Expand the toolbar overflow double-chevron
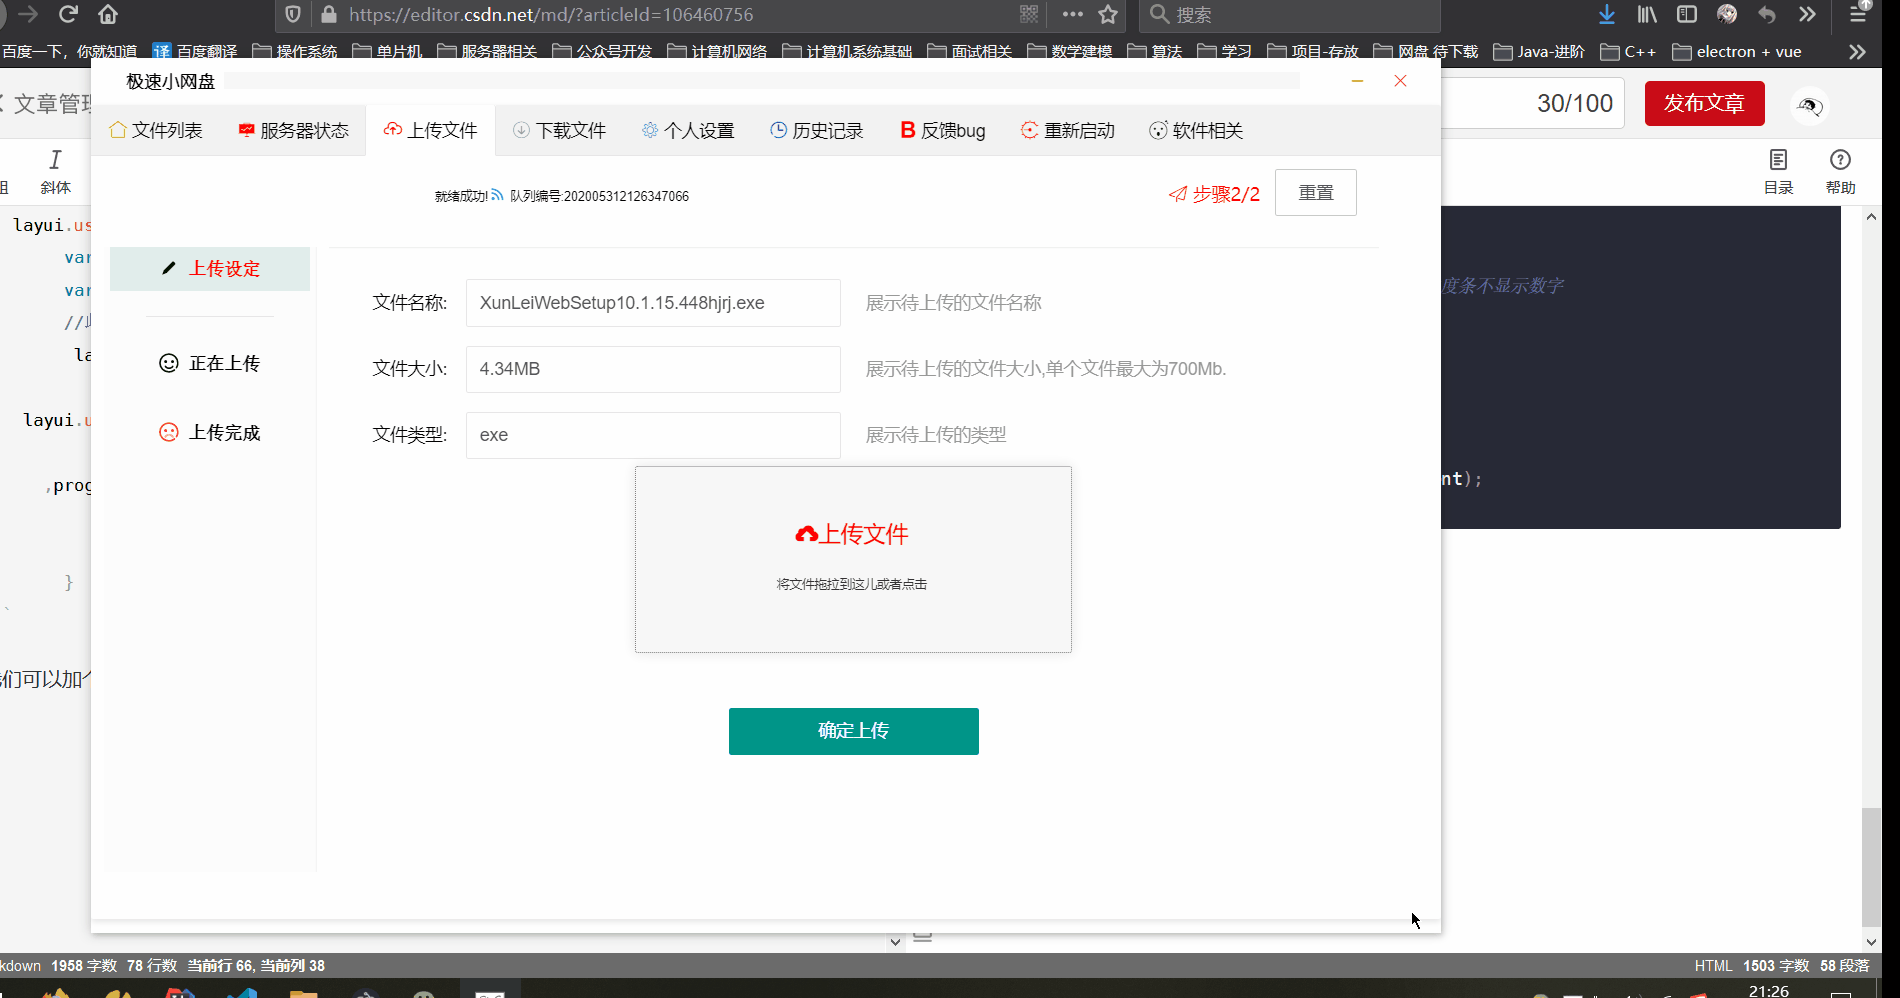1900x998 pixels. [x=1807, y=15]
